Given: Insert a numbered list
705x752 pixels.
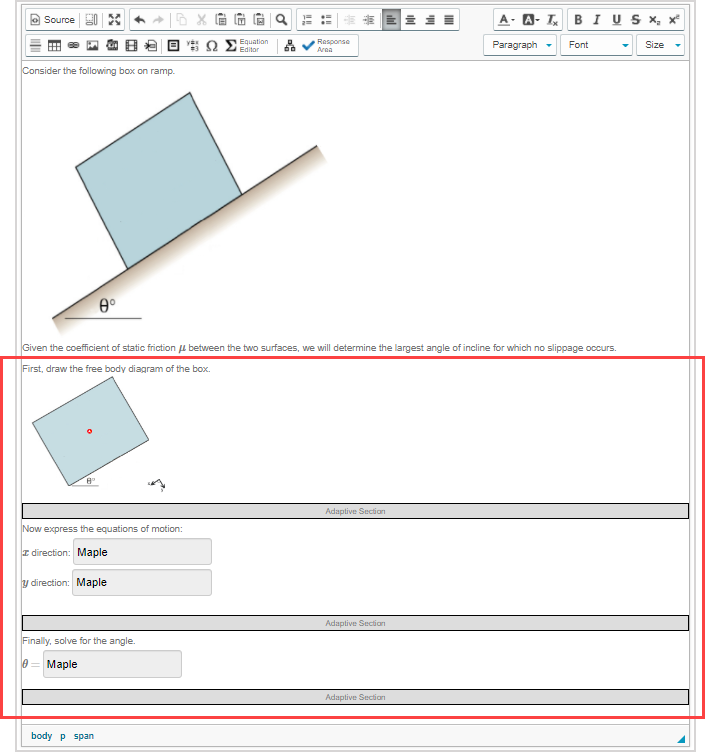Looking at the screenshot, I should pos(307,20).
